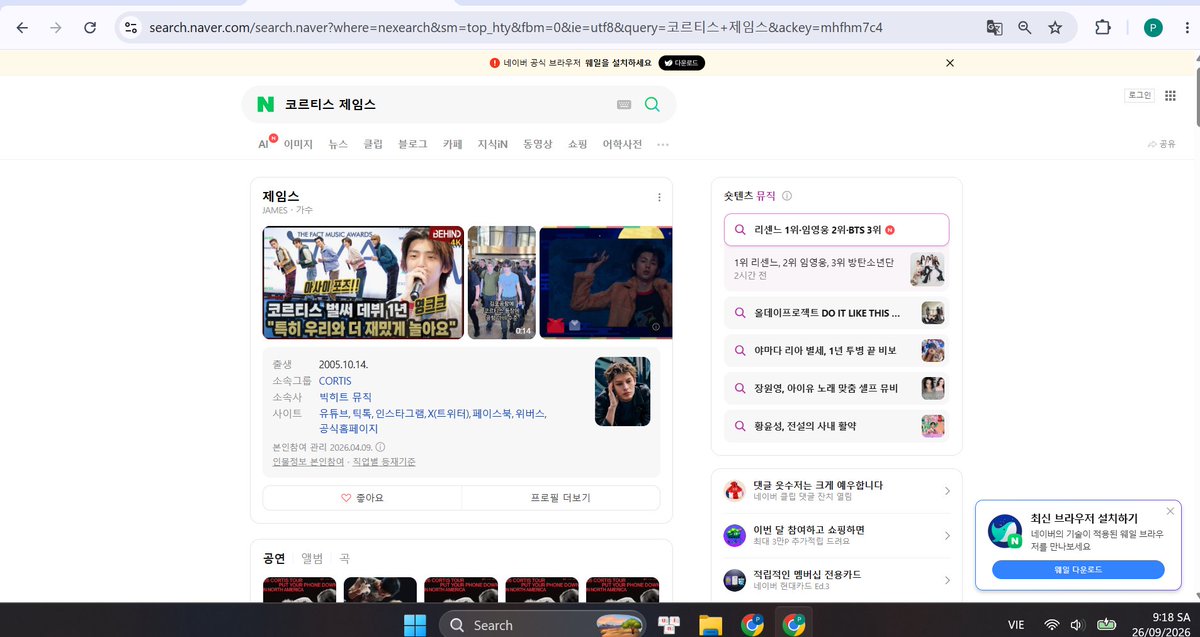Open the third video thumbnail with orange jacket
This screenshot has width=1200, height=637.
[x=606, y=283]
